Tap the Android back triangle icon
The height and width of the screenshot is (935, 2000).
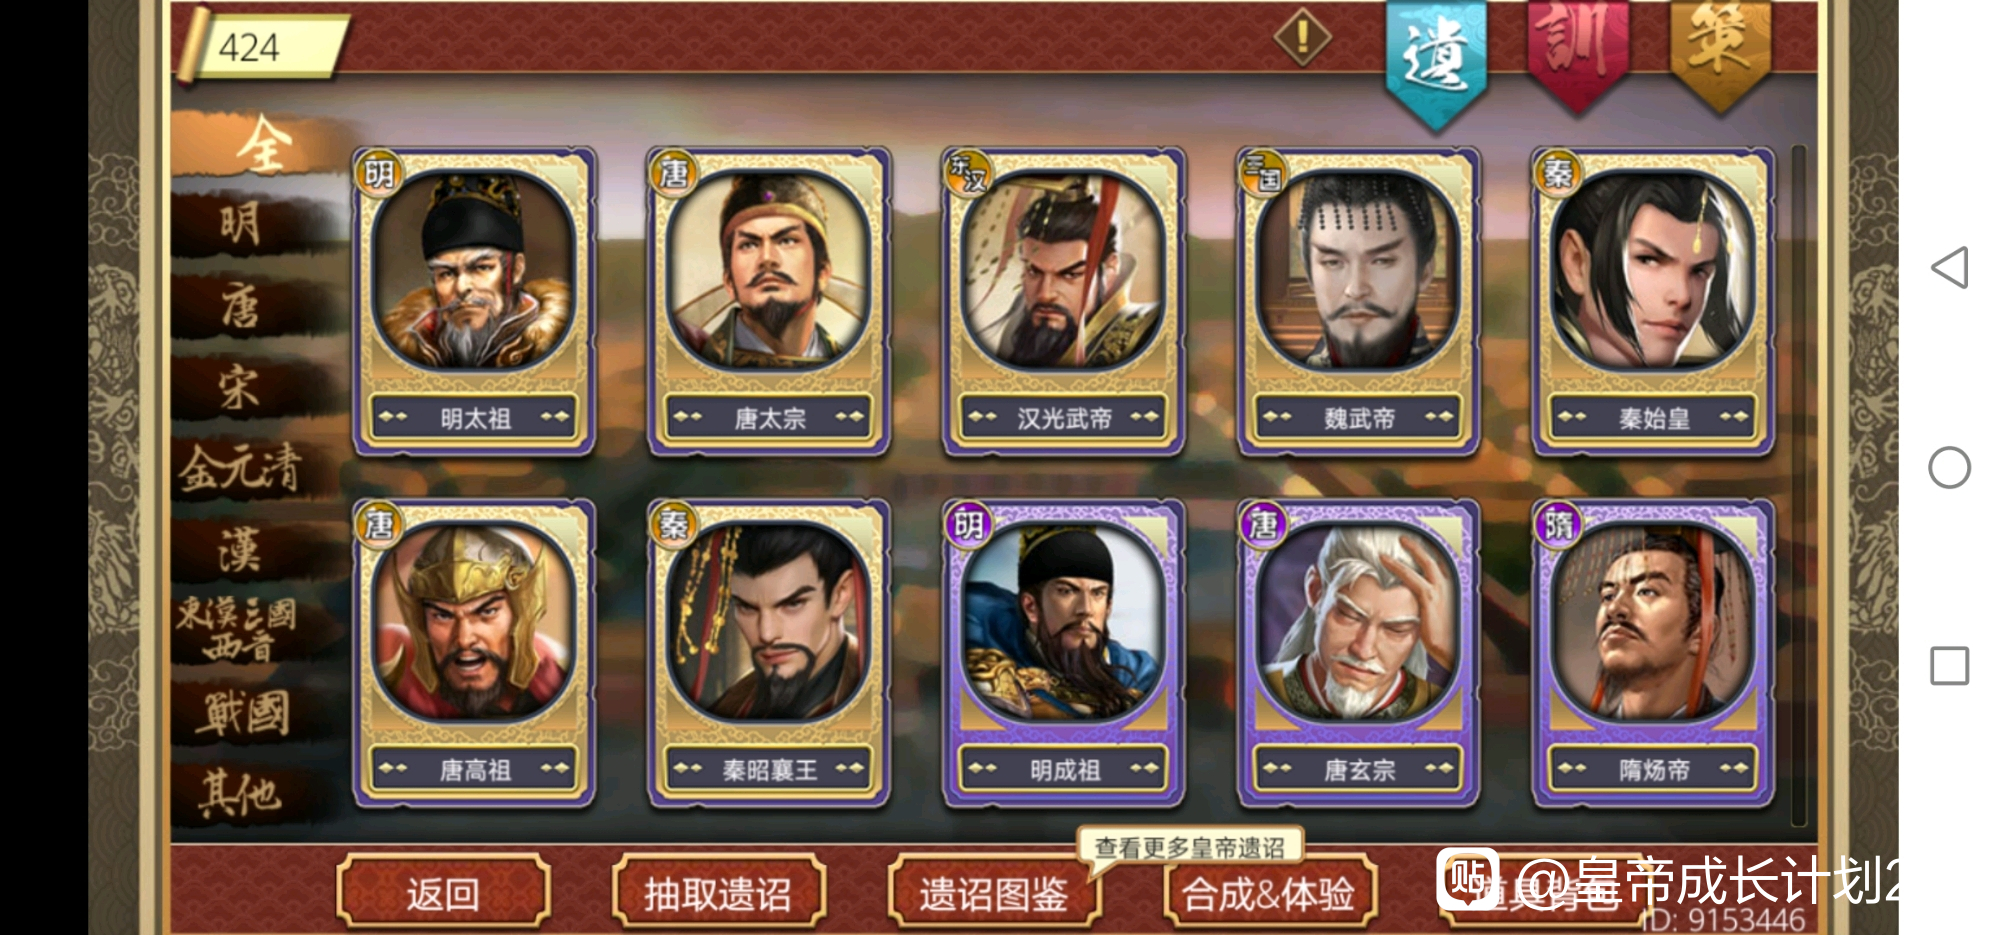pyautogui.click(x=1950, y=267)
